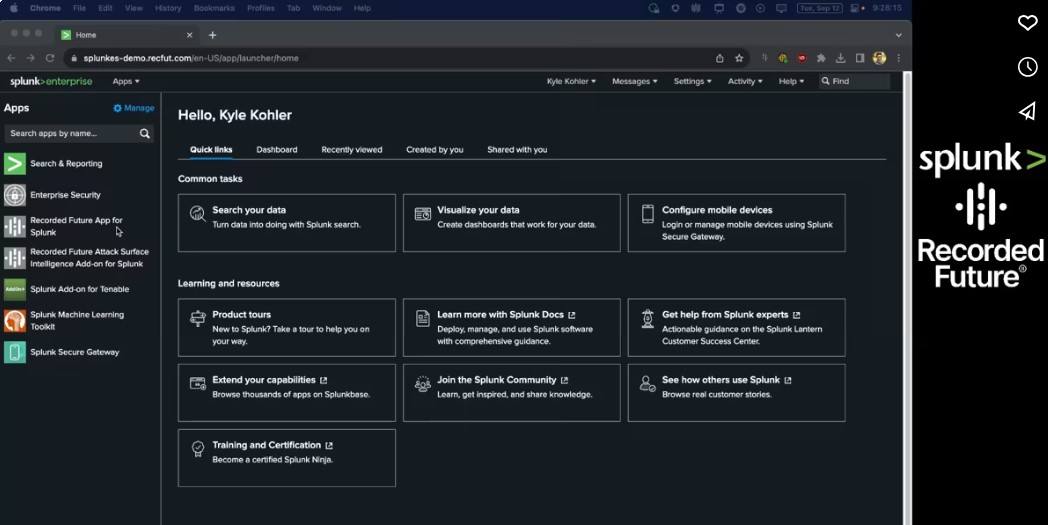Click the Extend your capabilities icon
This screenshot has height=525, width=1048.
[x=198, y=383]
